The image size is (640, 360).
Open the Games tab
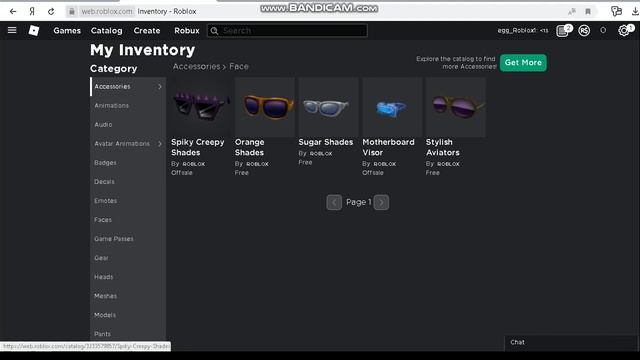point(67,31)
